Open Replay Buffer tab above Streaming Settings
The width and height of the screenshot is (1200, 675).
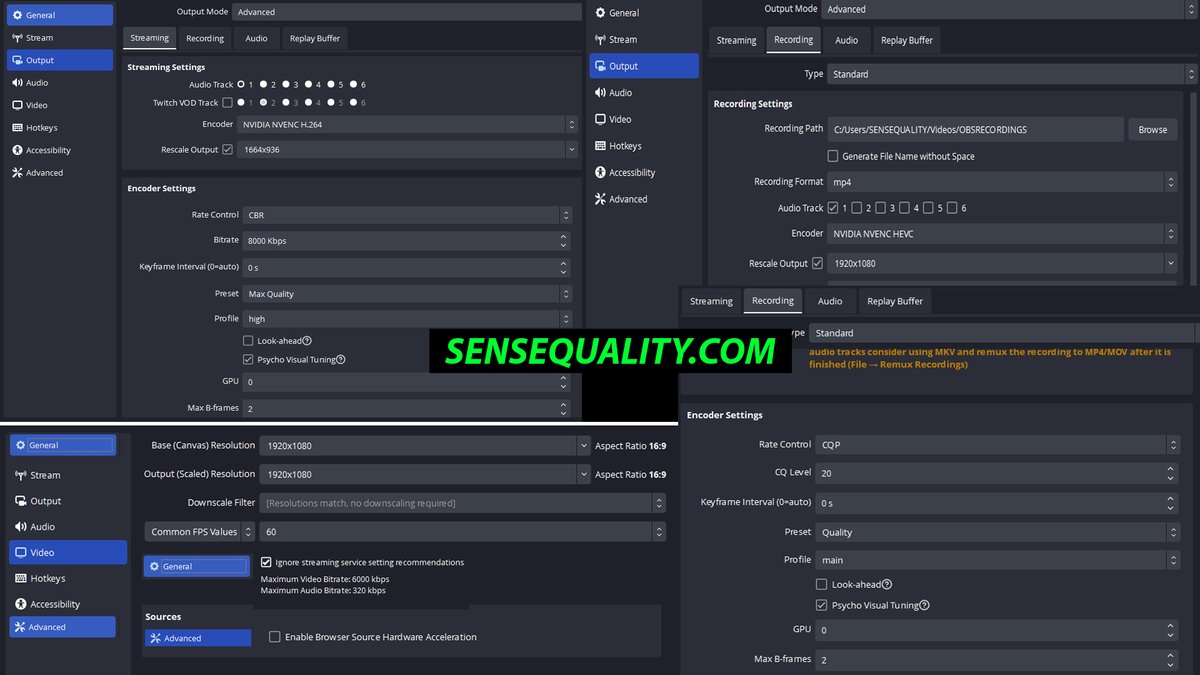click(x=315, y=38)
